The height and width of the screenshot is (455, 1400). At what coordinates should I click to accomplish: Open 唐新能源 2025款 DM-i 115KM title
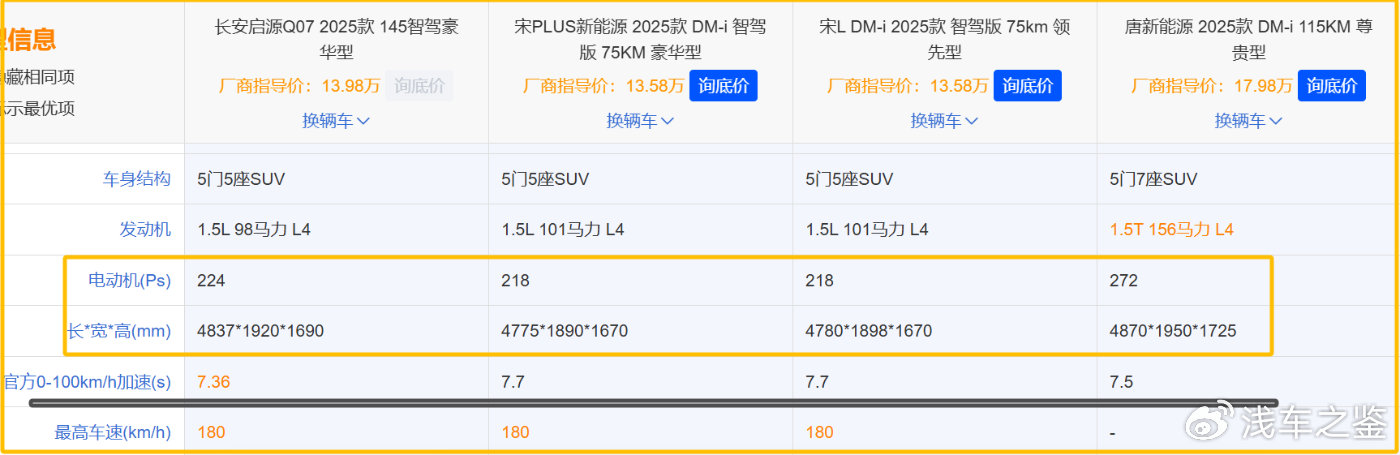(x=1248, y=39)
